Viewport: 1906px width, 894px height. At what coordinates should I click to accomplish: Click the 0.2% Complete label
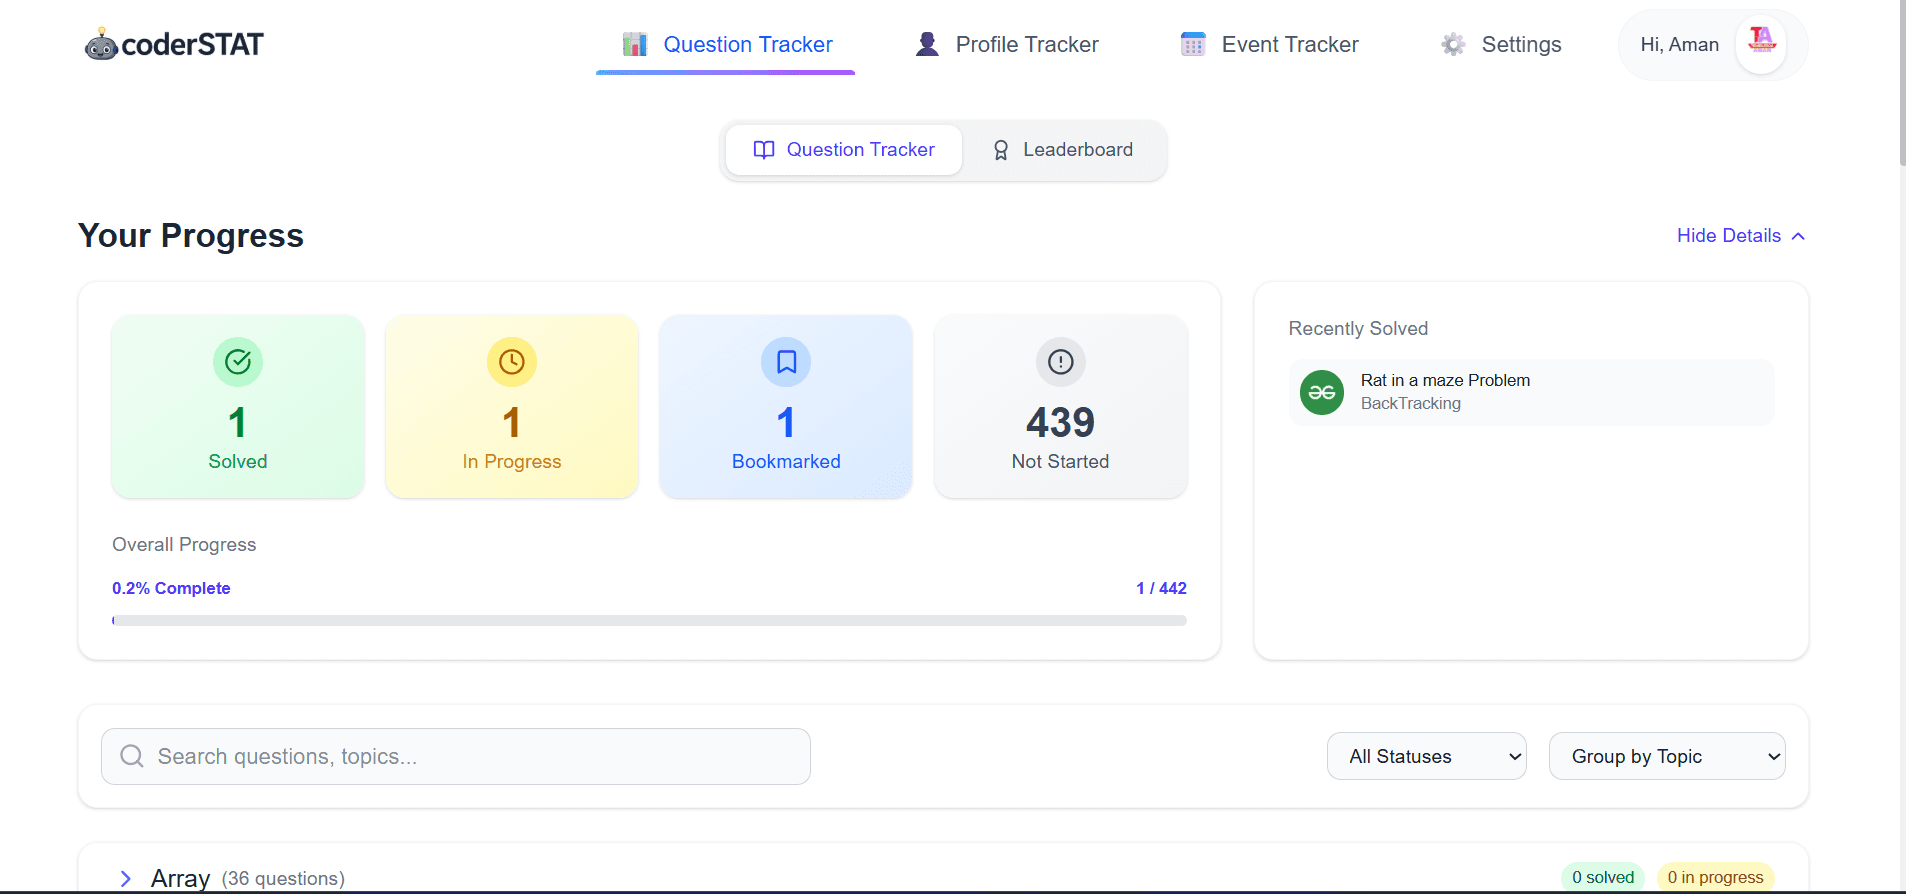pyautogui.click(x=171, y=588)
